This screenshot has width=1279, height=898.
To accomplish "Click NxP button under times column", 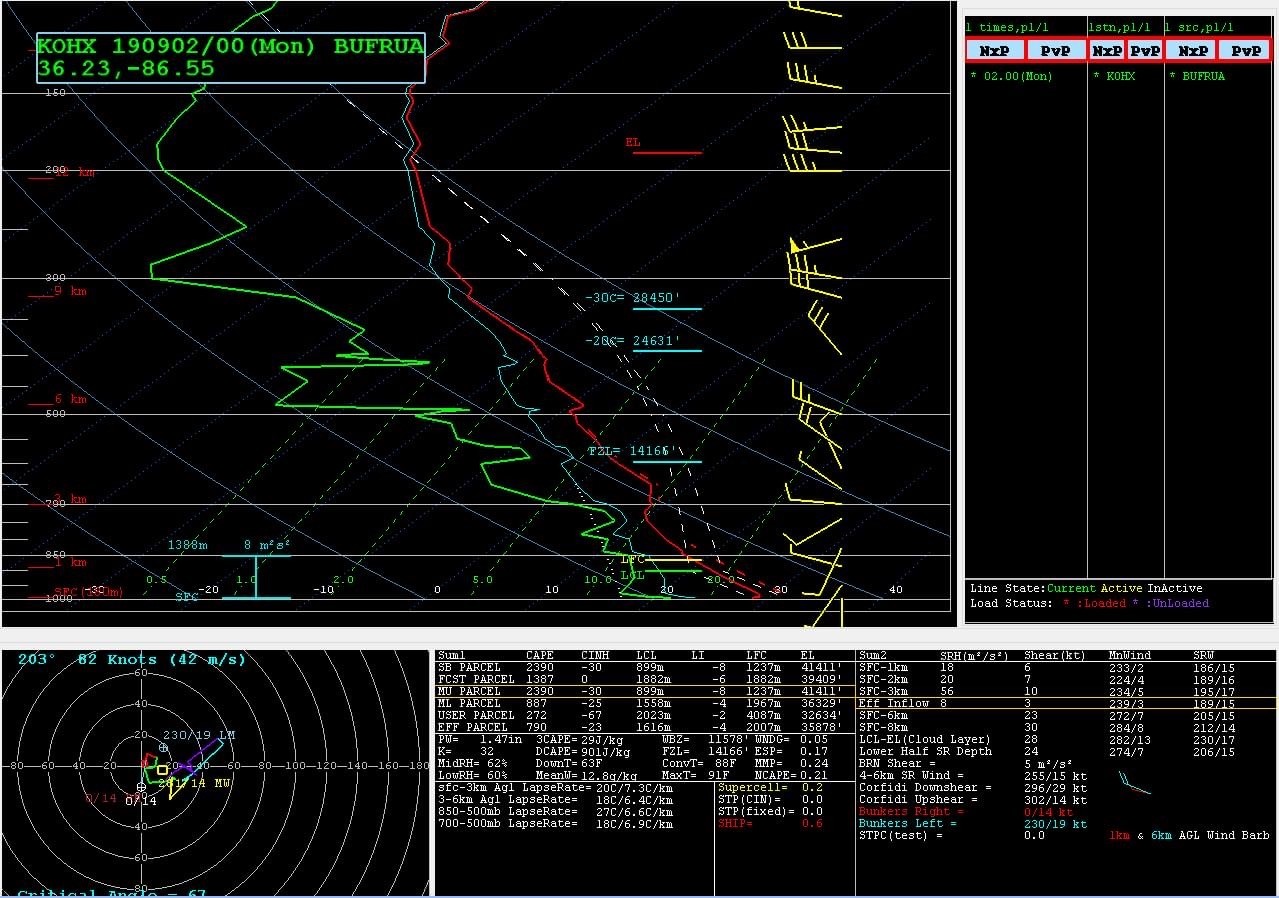I will click(995, 50).
